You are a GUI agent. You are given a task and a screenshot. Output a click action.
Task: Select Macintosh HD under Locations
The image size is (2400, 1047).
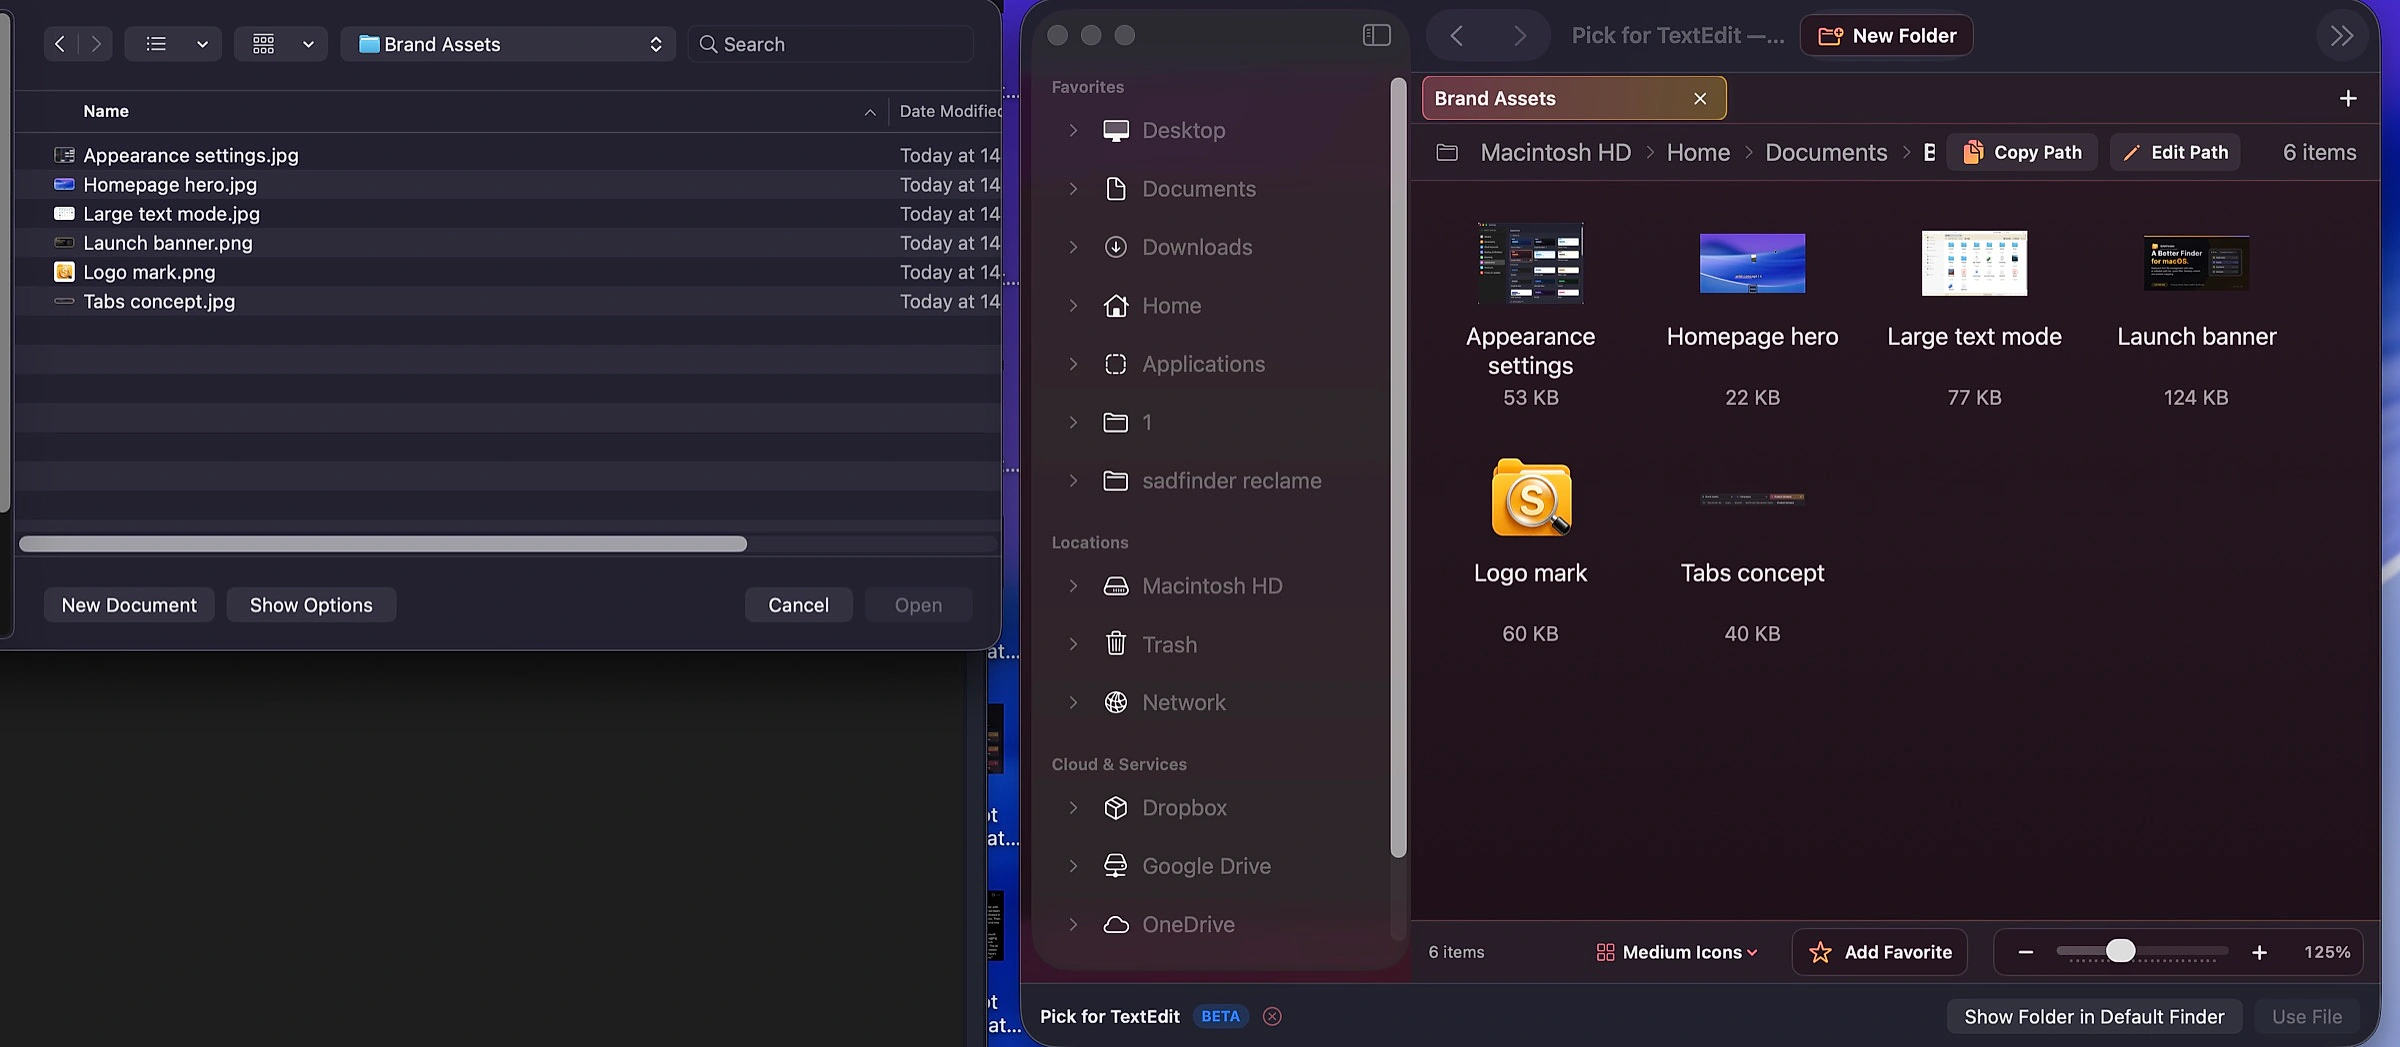coord(1211,586)
